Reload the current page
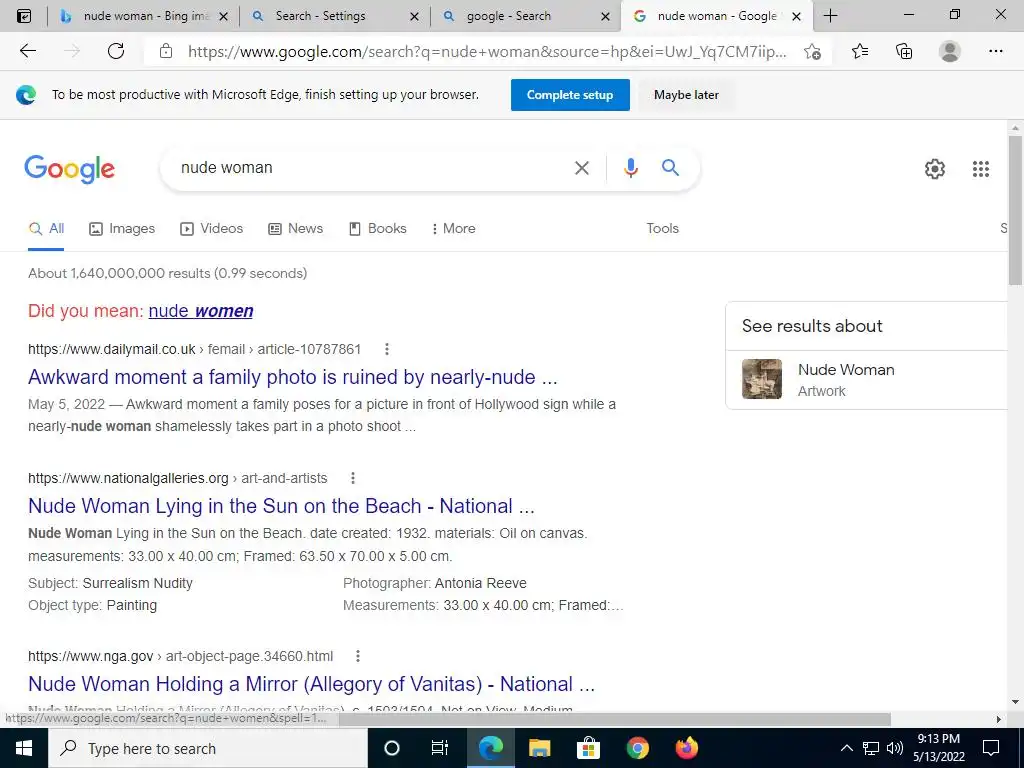 click(116, 51)
